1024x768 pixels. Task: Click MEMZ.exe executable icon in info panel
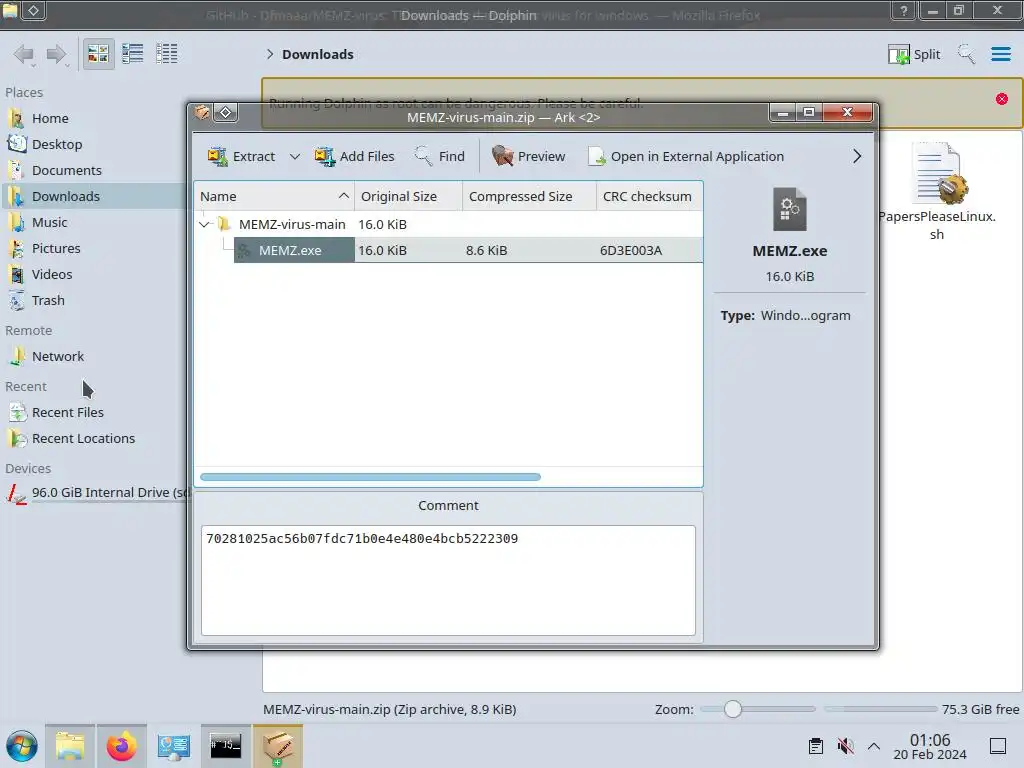pyautogui.click(x=790, y=209)
